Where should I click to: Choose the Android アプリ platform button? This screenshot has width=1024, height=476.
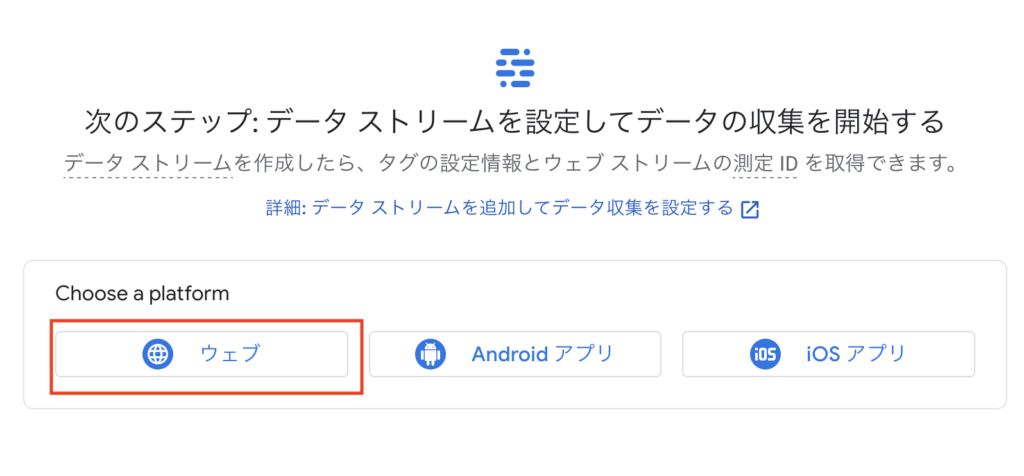(x=515, y=354)
